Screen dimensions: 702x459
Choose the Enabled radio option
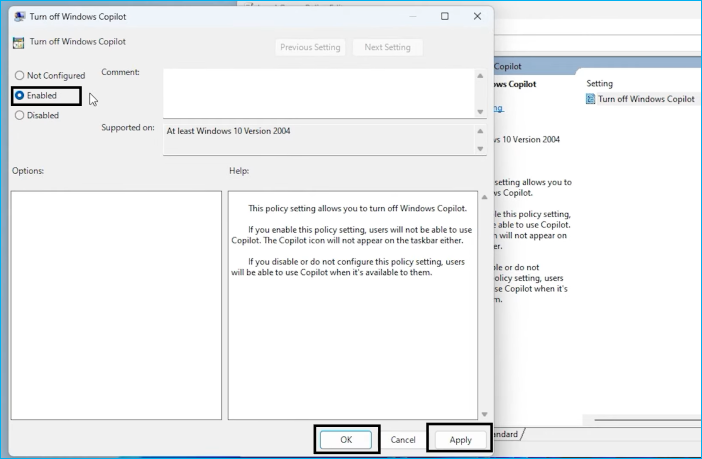click(20, 96)
